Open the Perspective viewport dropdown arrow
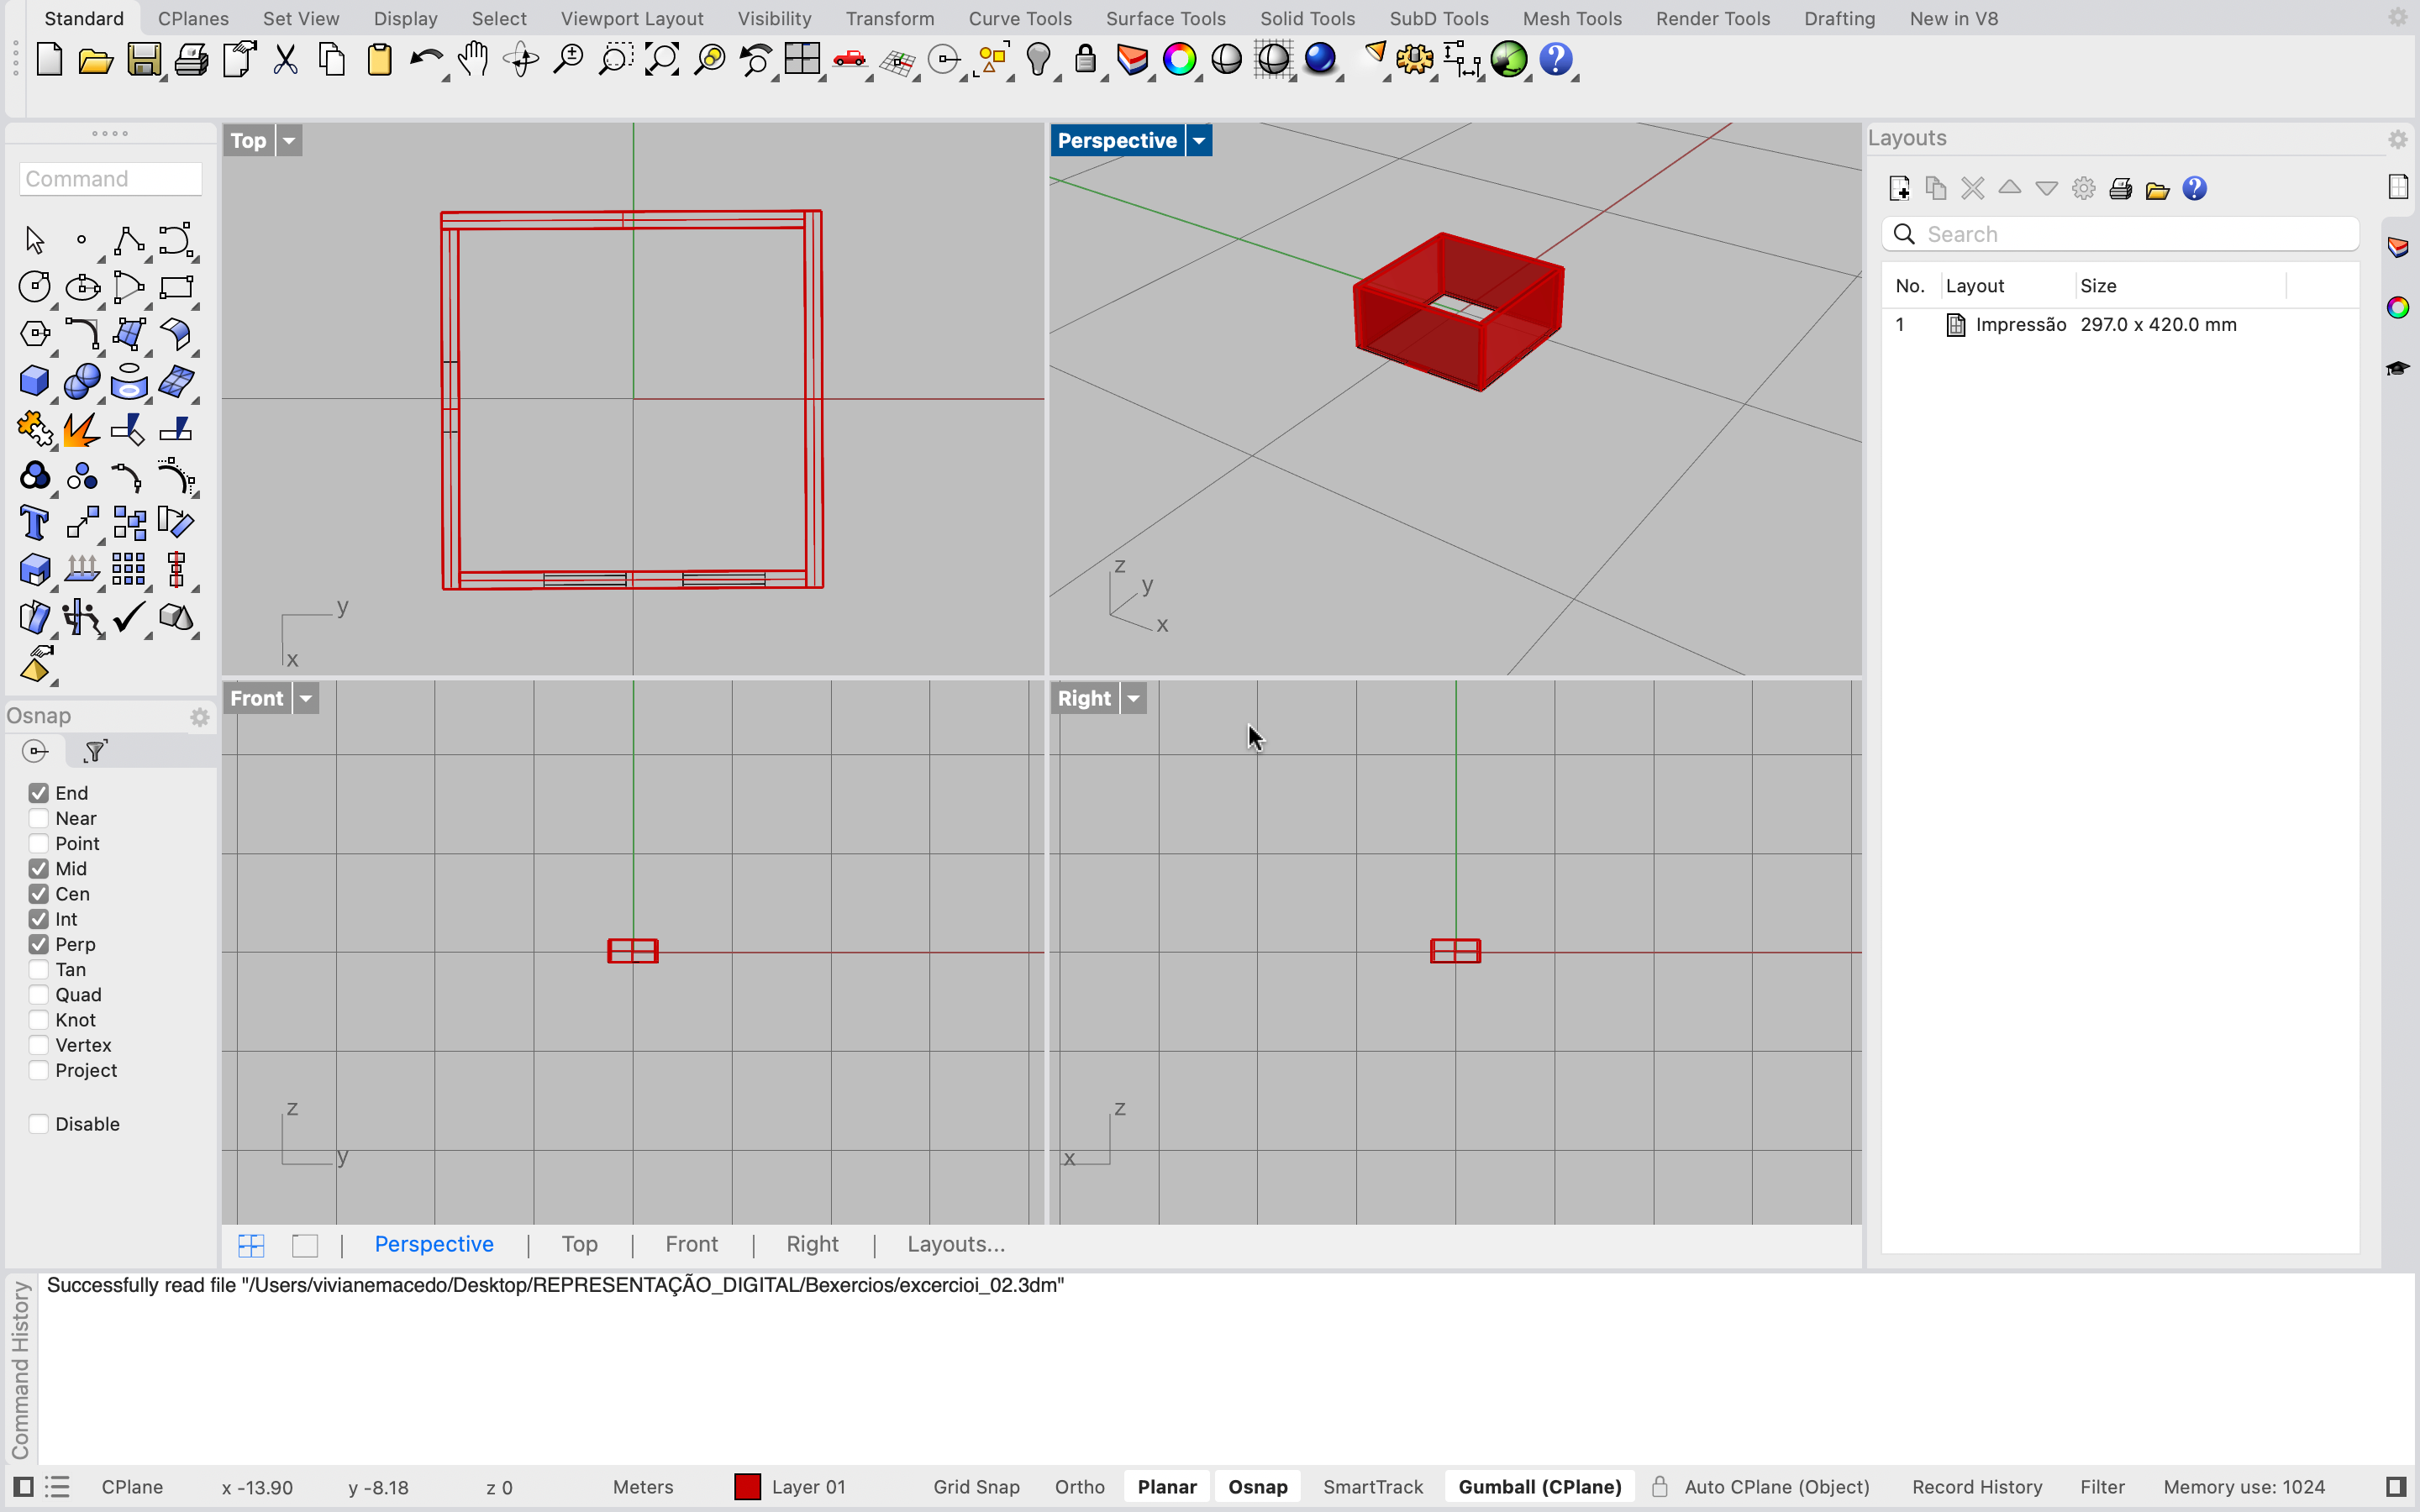 click(x=1199, y=141)
